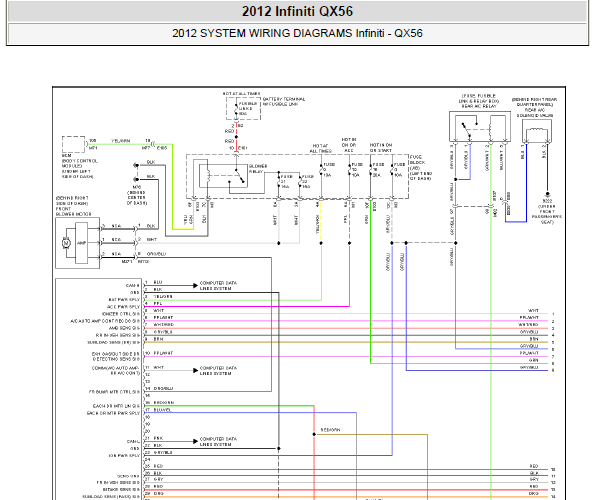The height and width of the screenshot is (500, 600).
Task: Click the FUSE BLOCK (J/B) label
Action: (421, 168)
